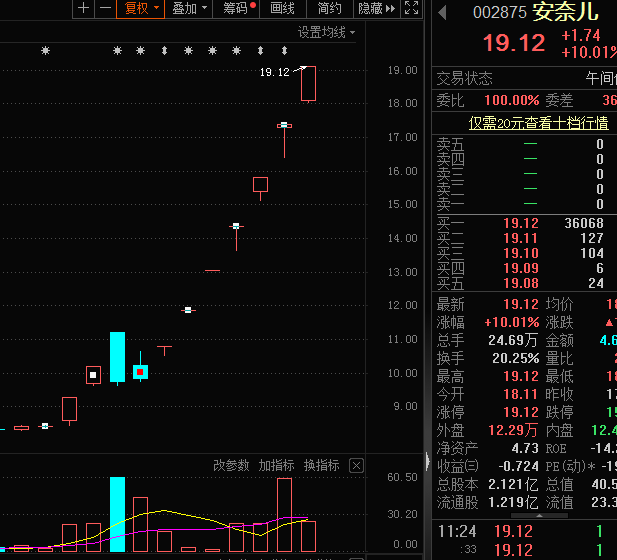Click first snowflake event marker on left
617x560 pixels.
pyautogui.click(x=46, y=51)
